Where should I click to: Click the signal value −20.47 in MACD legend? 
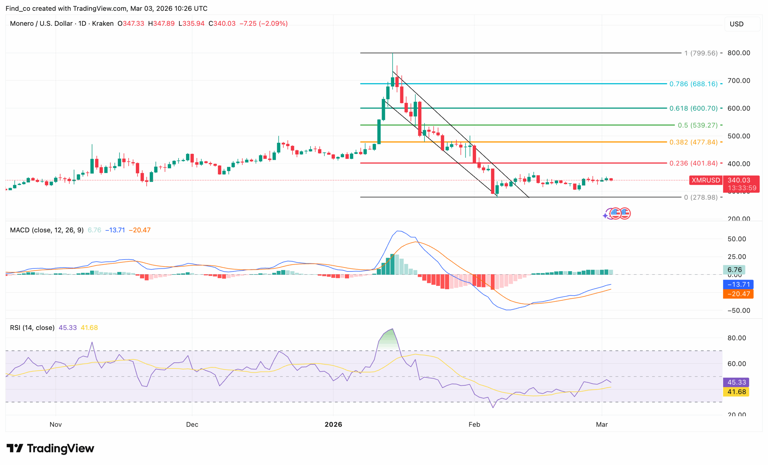pyautogui.click(x=140, y=230)
